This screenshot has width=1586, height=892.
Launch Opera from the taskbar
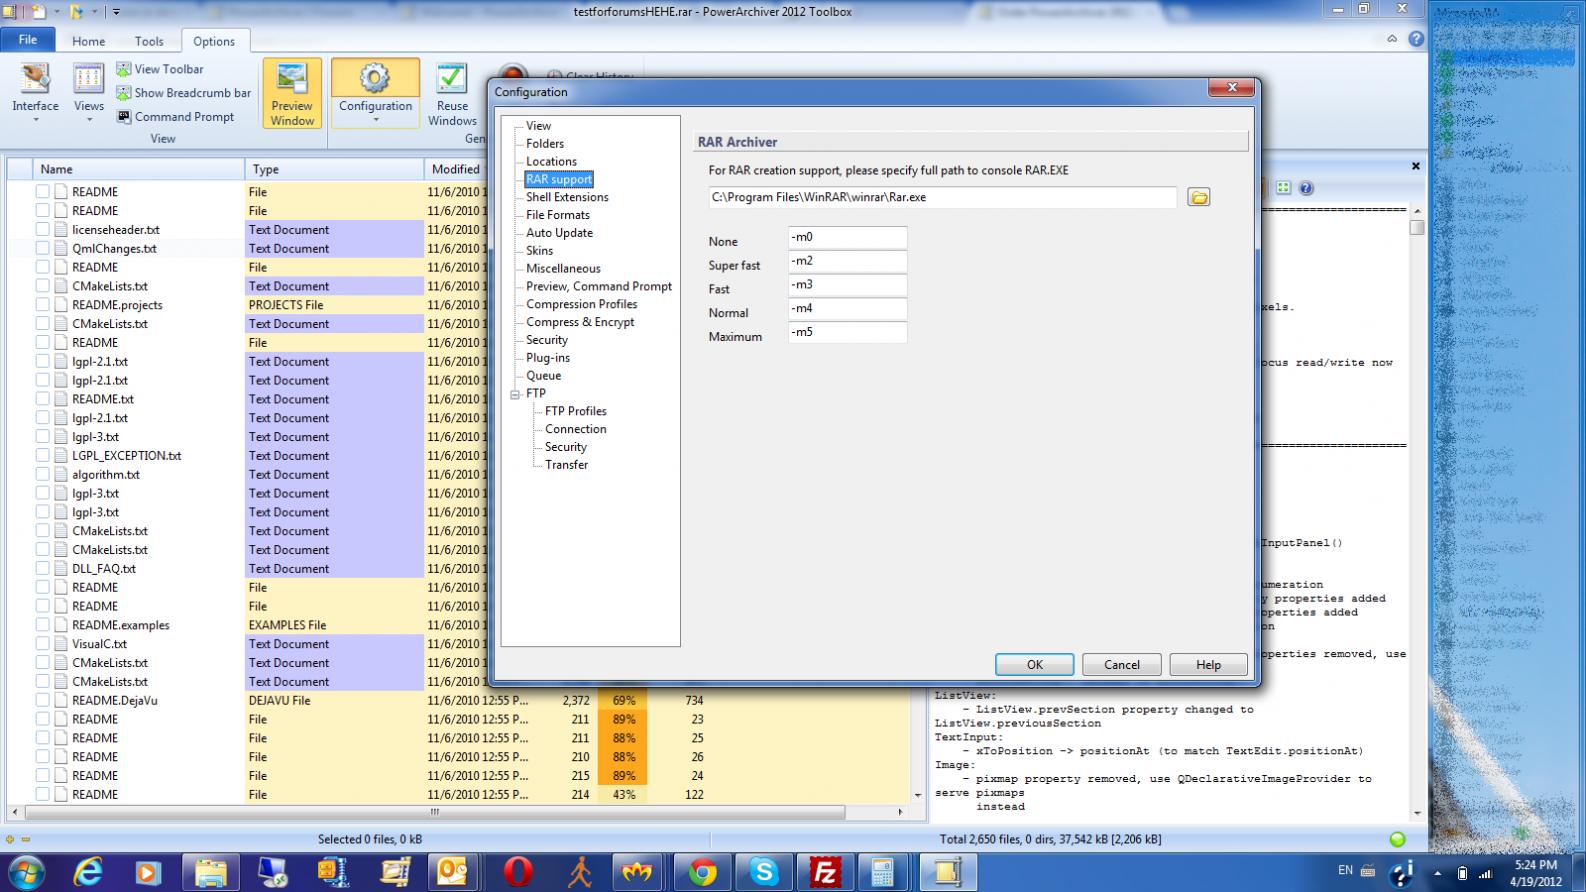coord(517,872)
